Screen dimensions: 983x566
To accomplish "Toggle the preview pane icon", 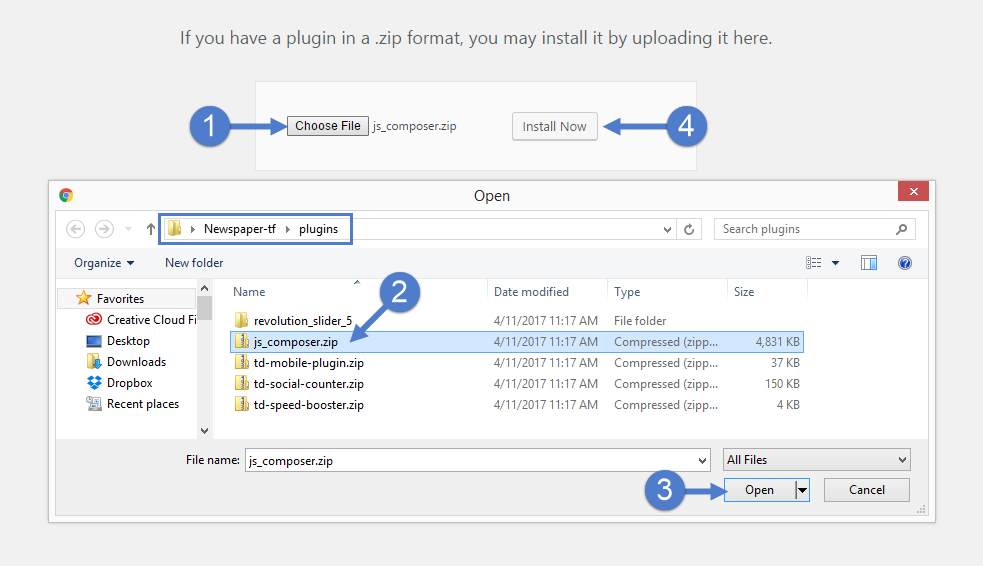I will (869, 263).
